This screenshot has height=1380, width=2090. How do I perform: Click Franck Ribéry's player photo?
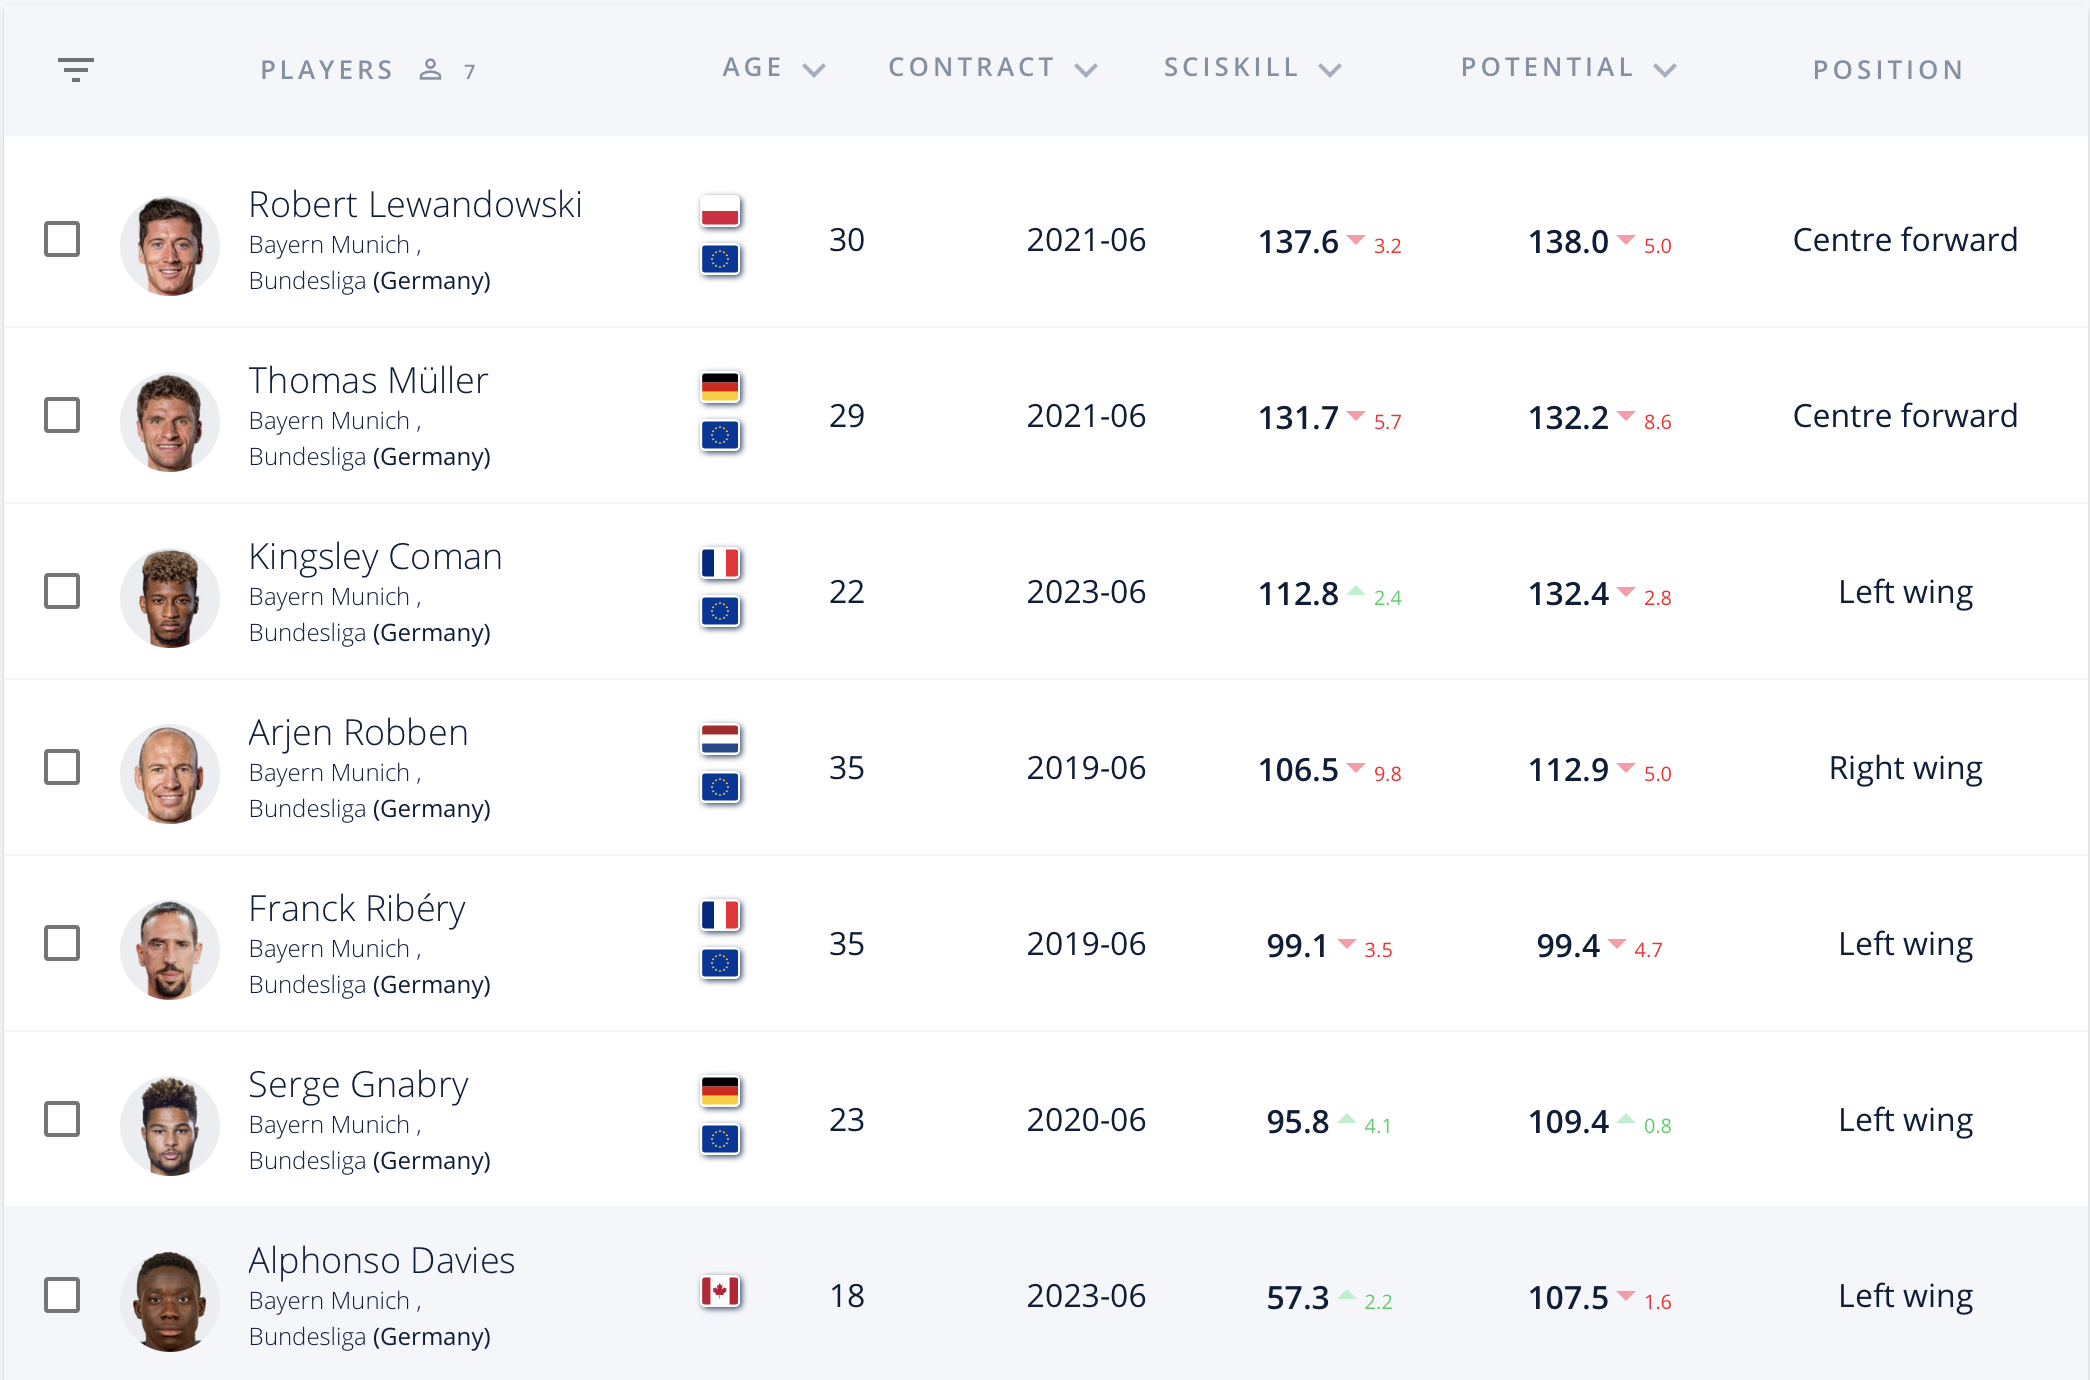[170, 950]
